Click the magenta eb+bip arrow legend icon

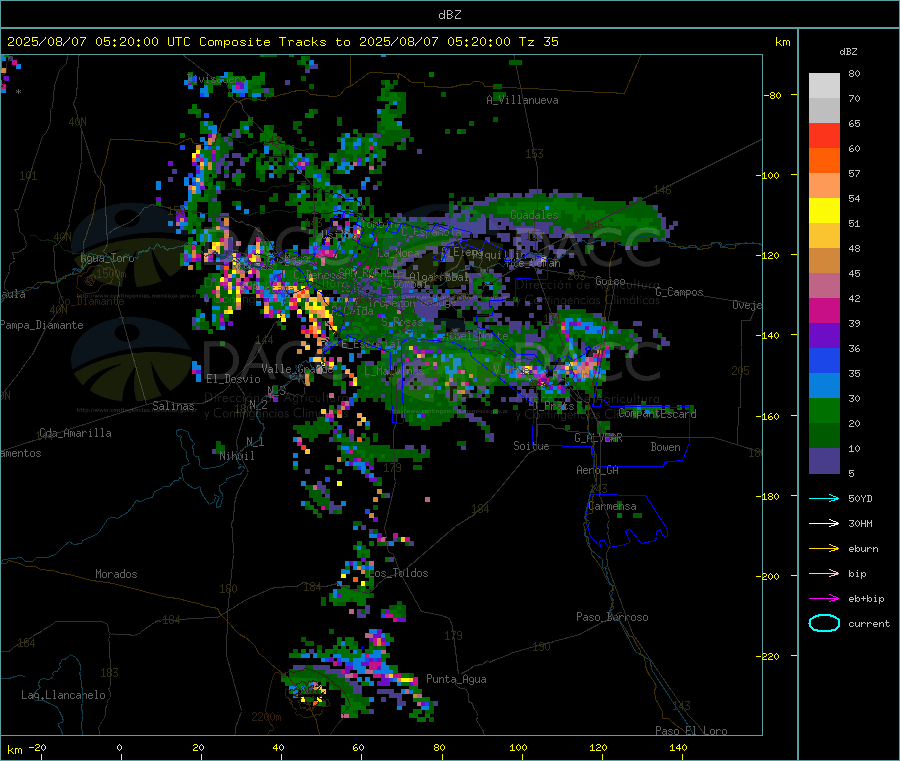pos(824,599)
